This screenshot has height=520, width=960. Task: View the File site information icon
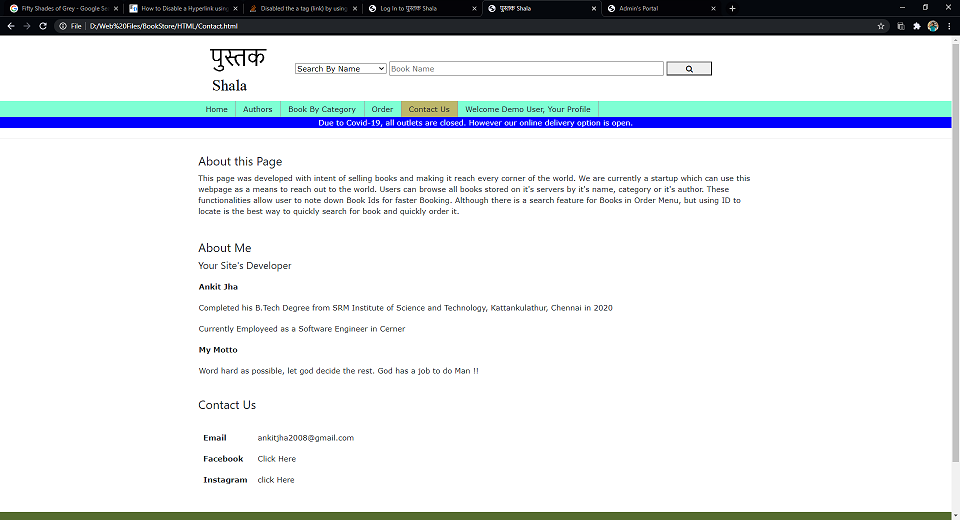pyautogui.click(x=63, y=26)
